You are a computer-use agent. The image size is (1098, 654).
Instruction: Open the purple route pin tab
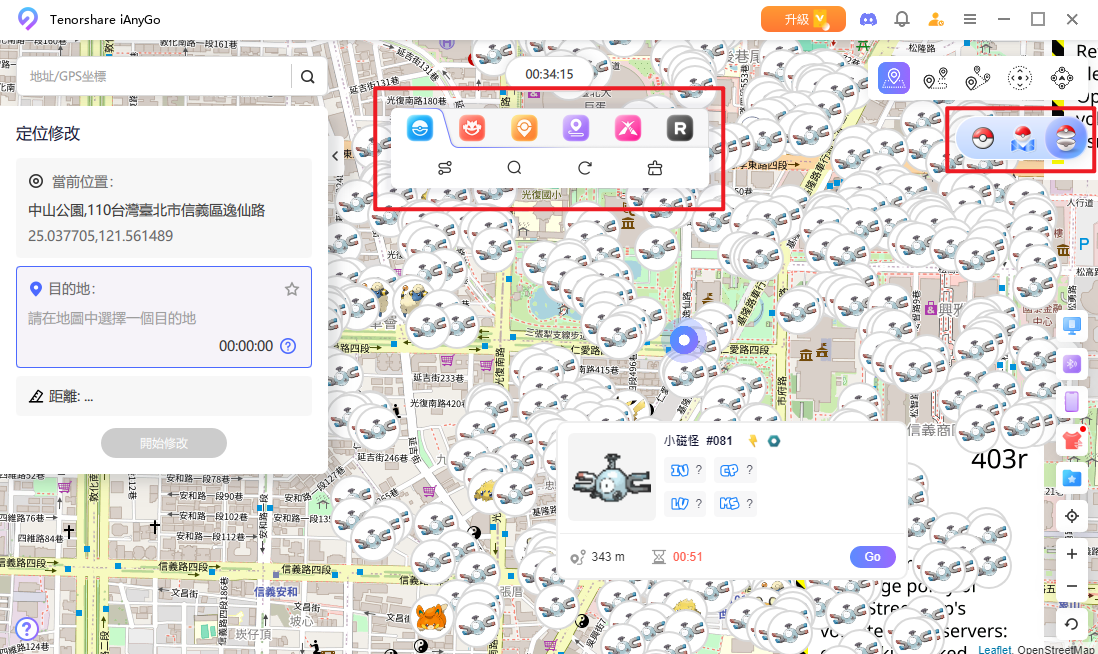point(576,128)
